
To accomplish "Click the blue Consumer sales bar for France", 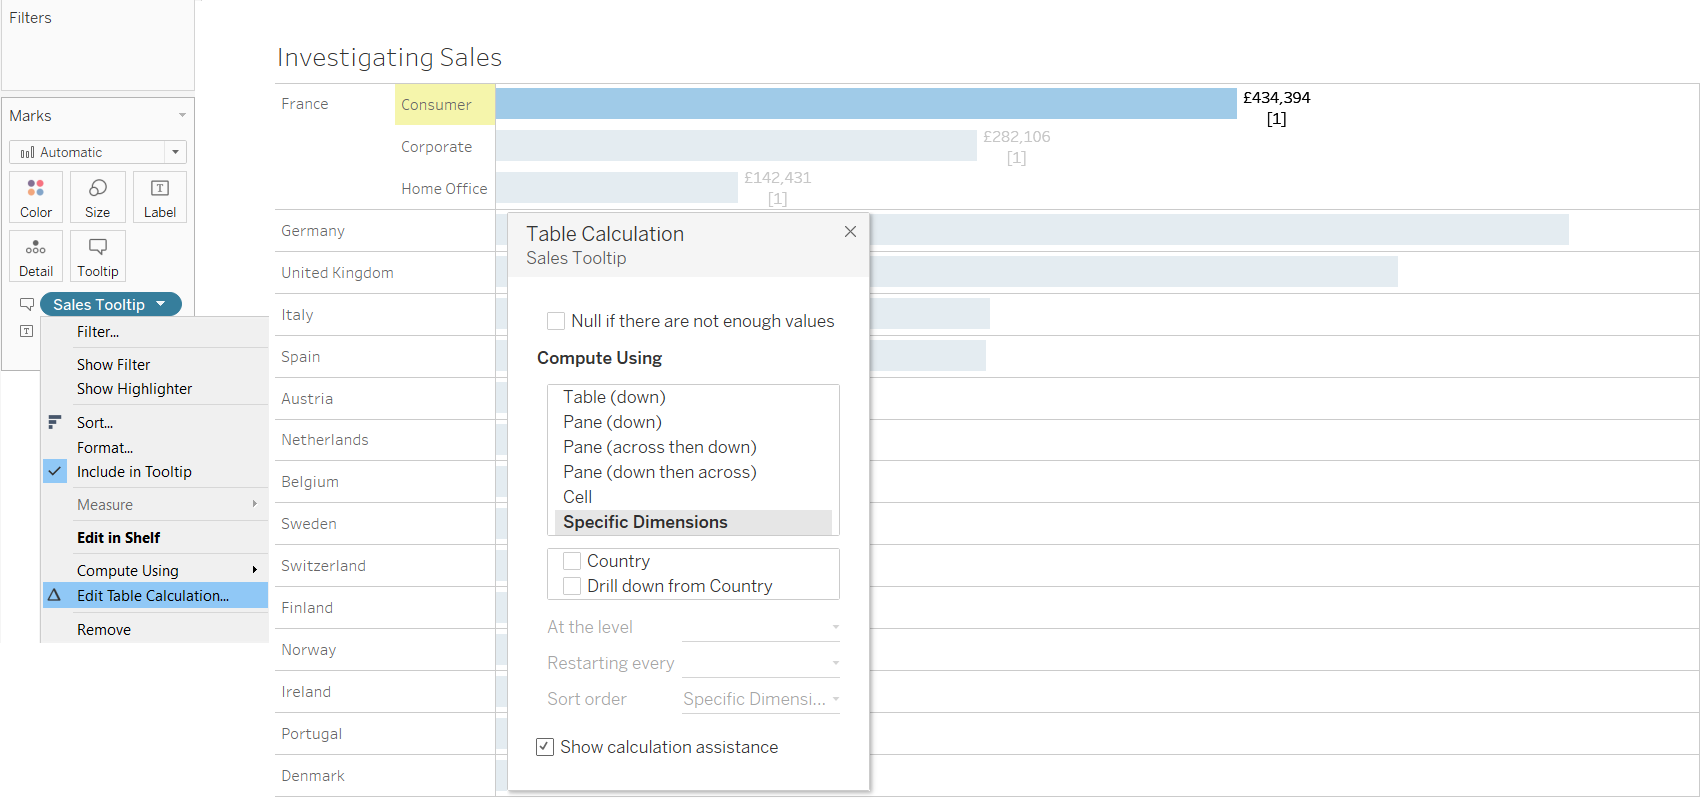I will tap(866, 104).
